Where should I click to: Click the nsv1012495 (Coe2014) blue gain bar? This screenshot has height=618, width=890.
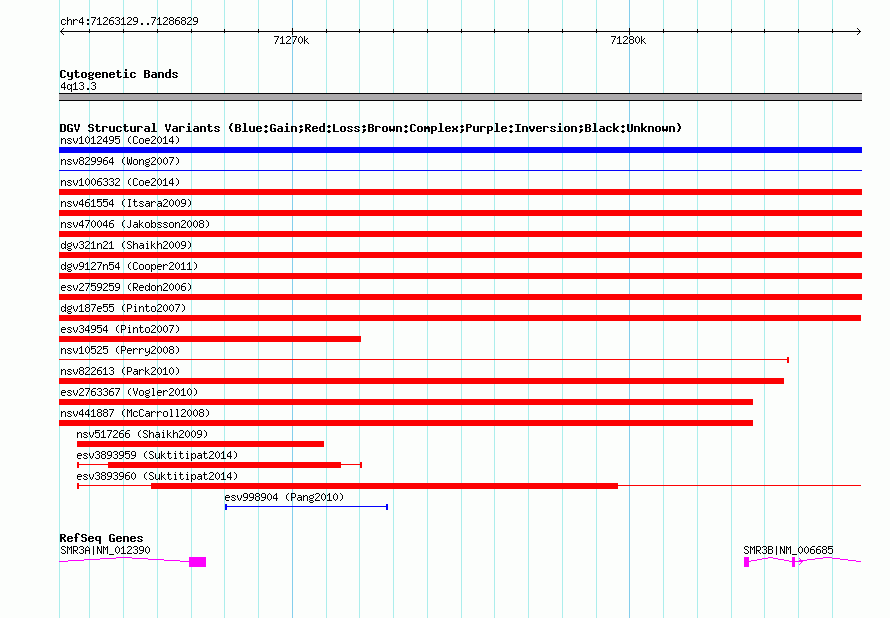click(x=460, y=150)
